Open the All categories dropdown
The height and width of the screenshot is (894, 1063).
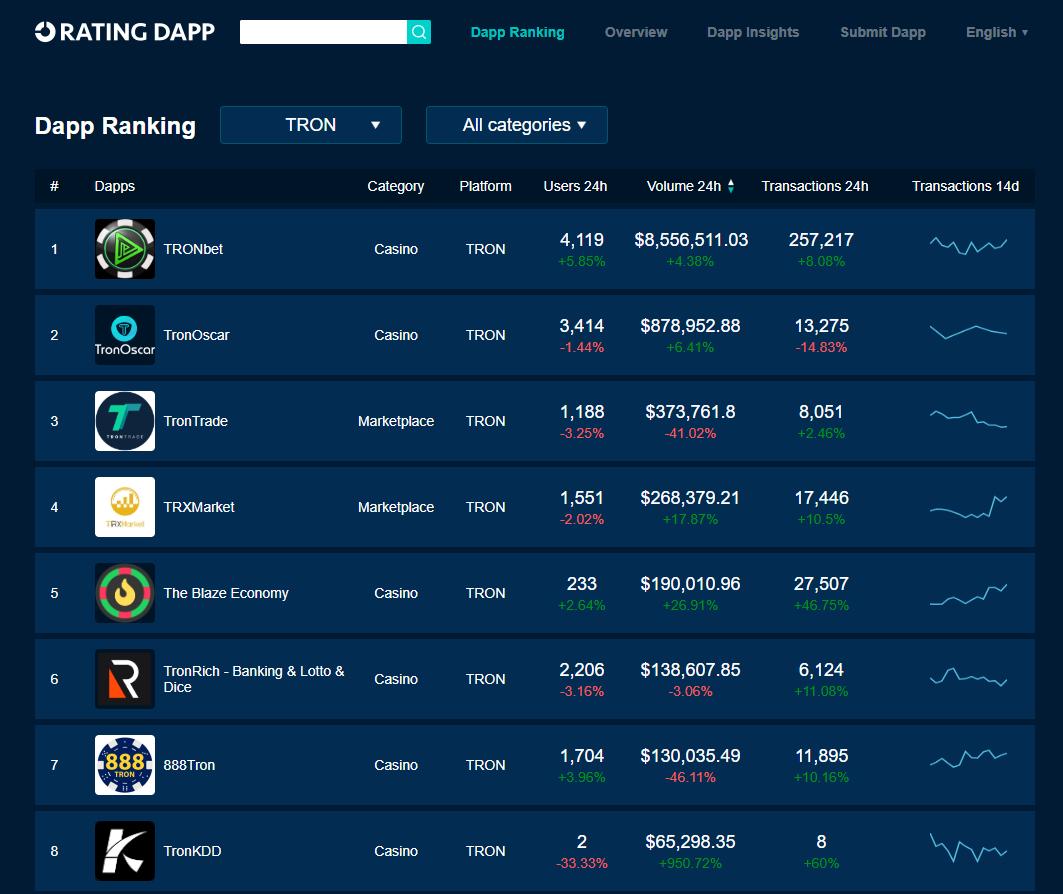517,125
